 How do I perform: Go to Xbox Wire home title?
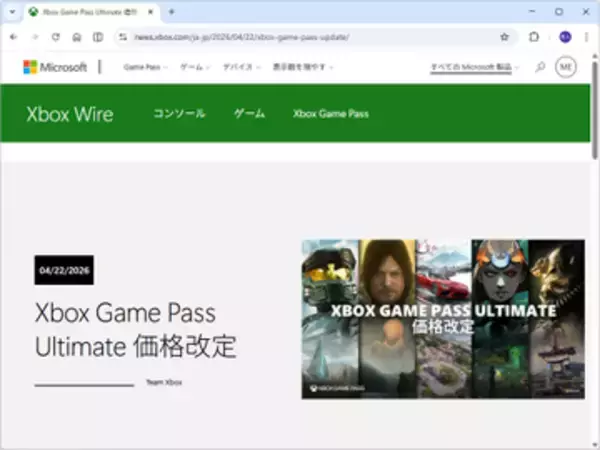click(x=70, y=114)
